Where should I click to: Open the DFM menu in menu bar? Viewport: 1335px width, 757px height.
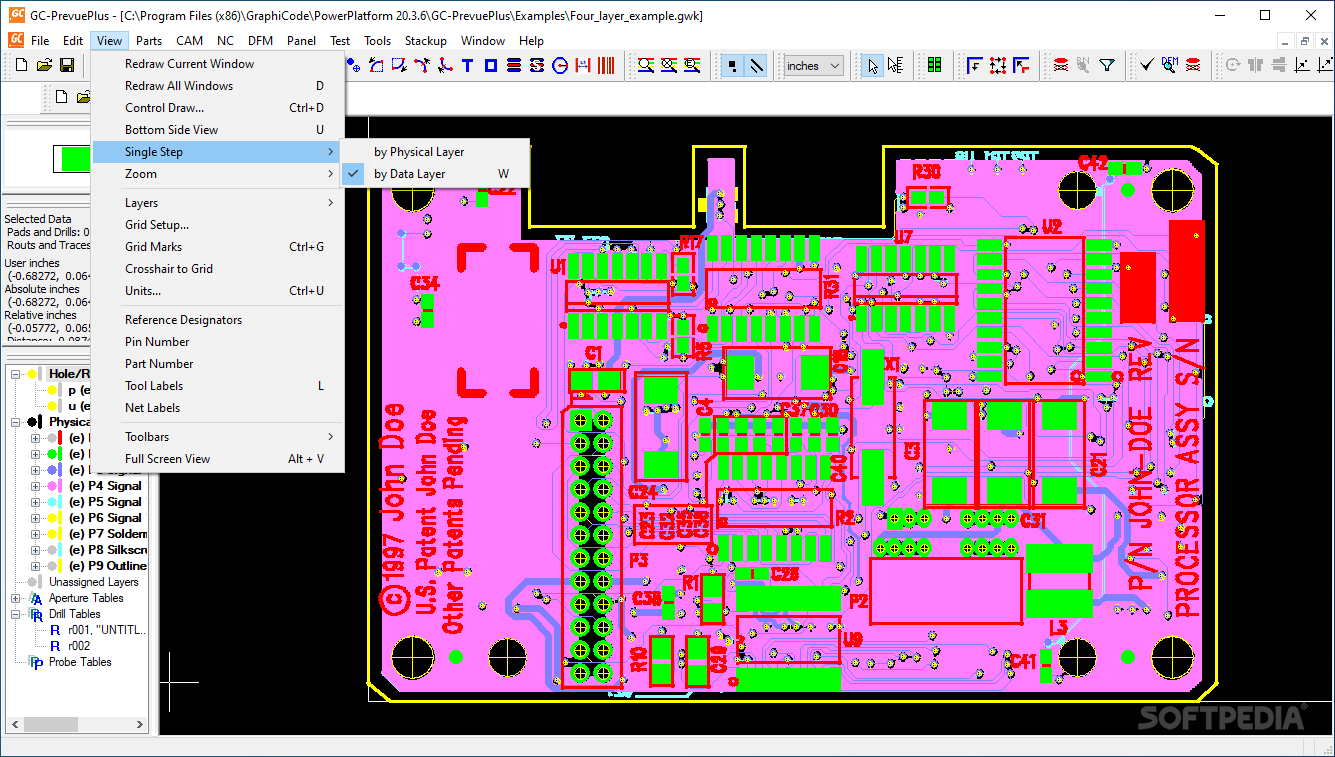(x=260, y=41)
